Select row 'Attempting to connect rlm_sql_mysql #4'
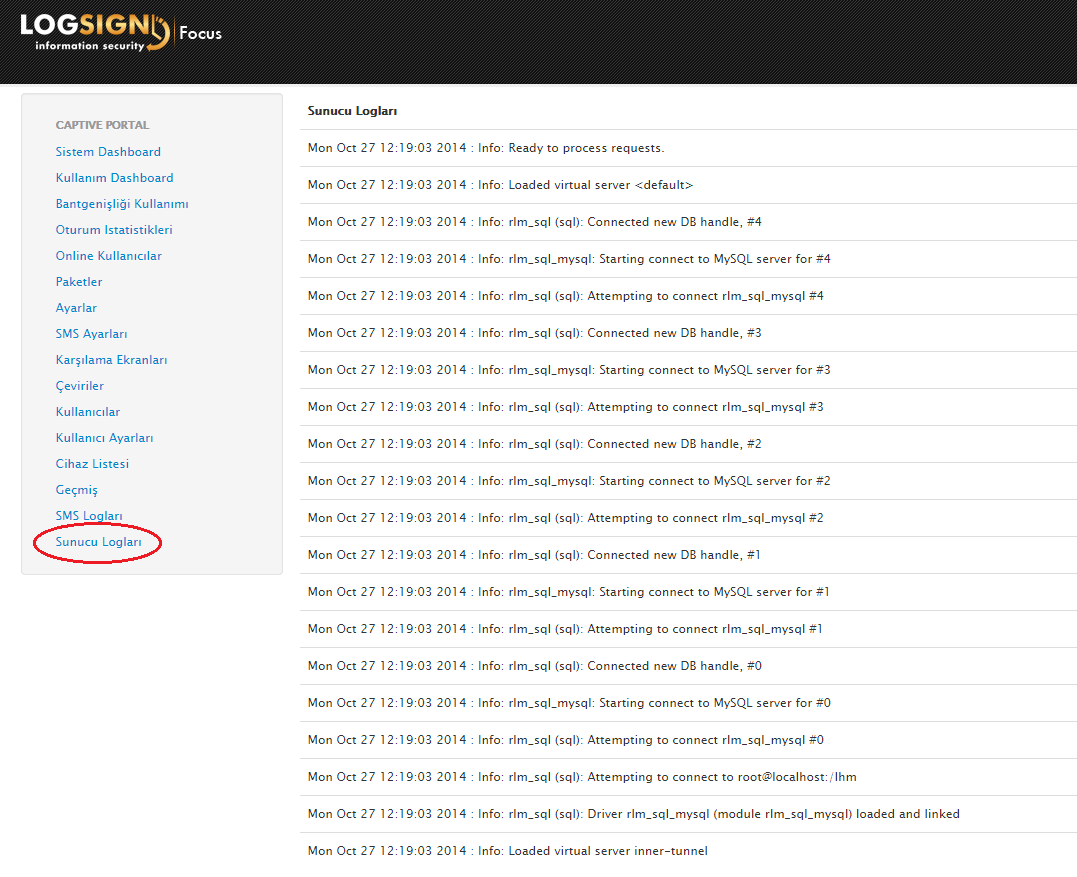1077x877 pixels. pyautogui.click(x=688, y=297)
